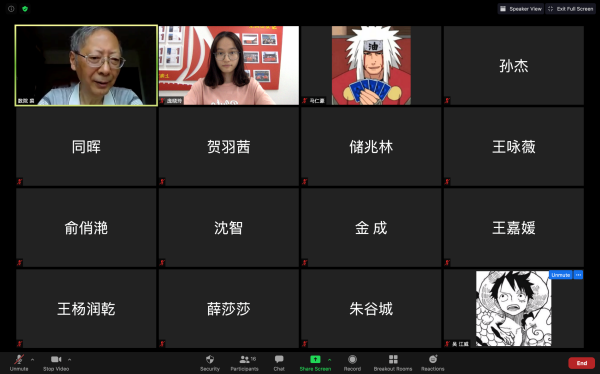Toggle camera with Stop Video control
Screen dimensions: 600x374
coord(56,363)
